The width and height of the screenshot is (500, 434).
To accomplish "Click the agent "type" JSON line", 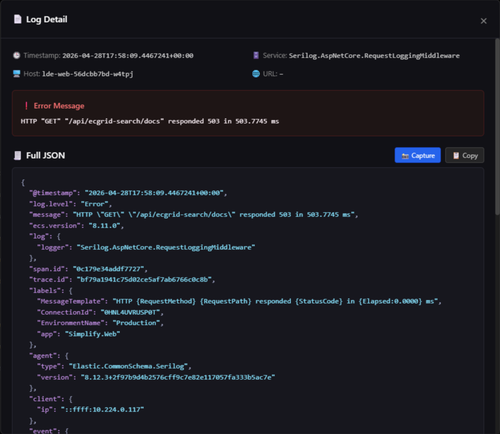I will (x=114, y=366).
